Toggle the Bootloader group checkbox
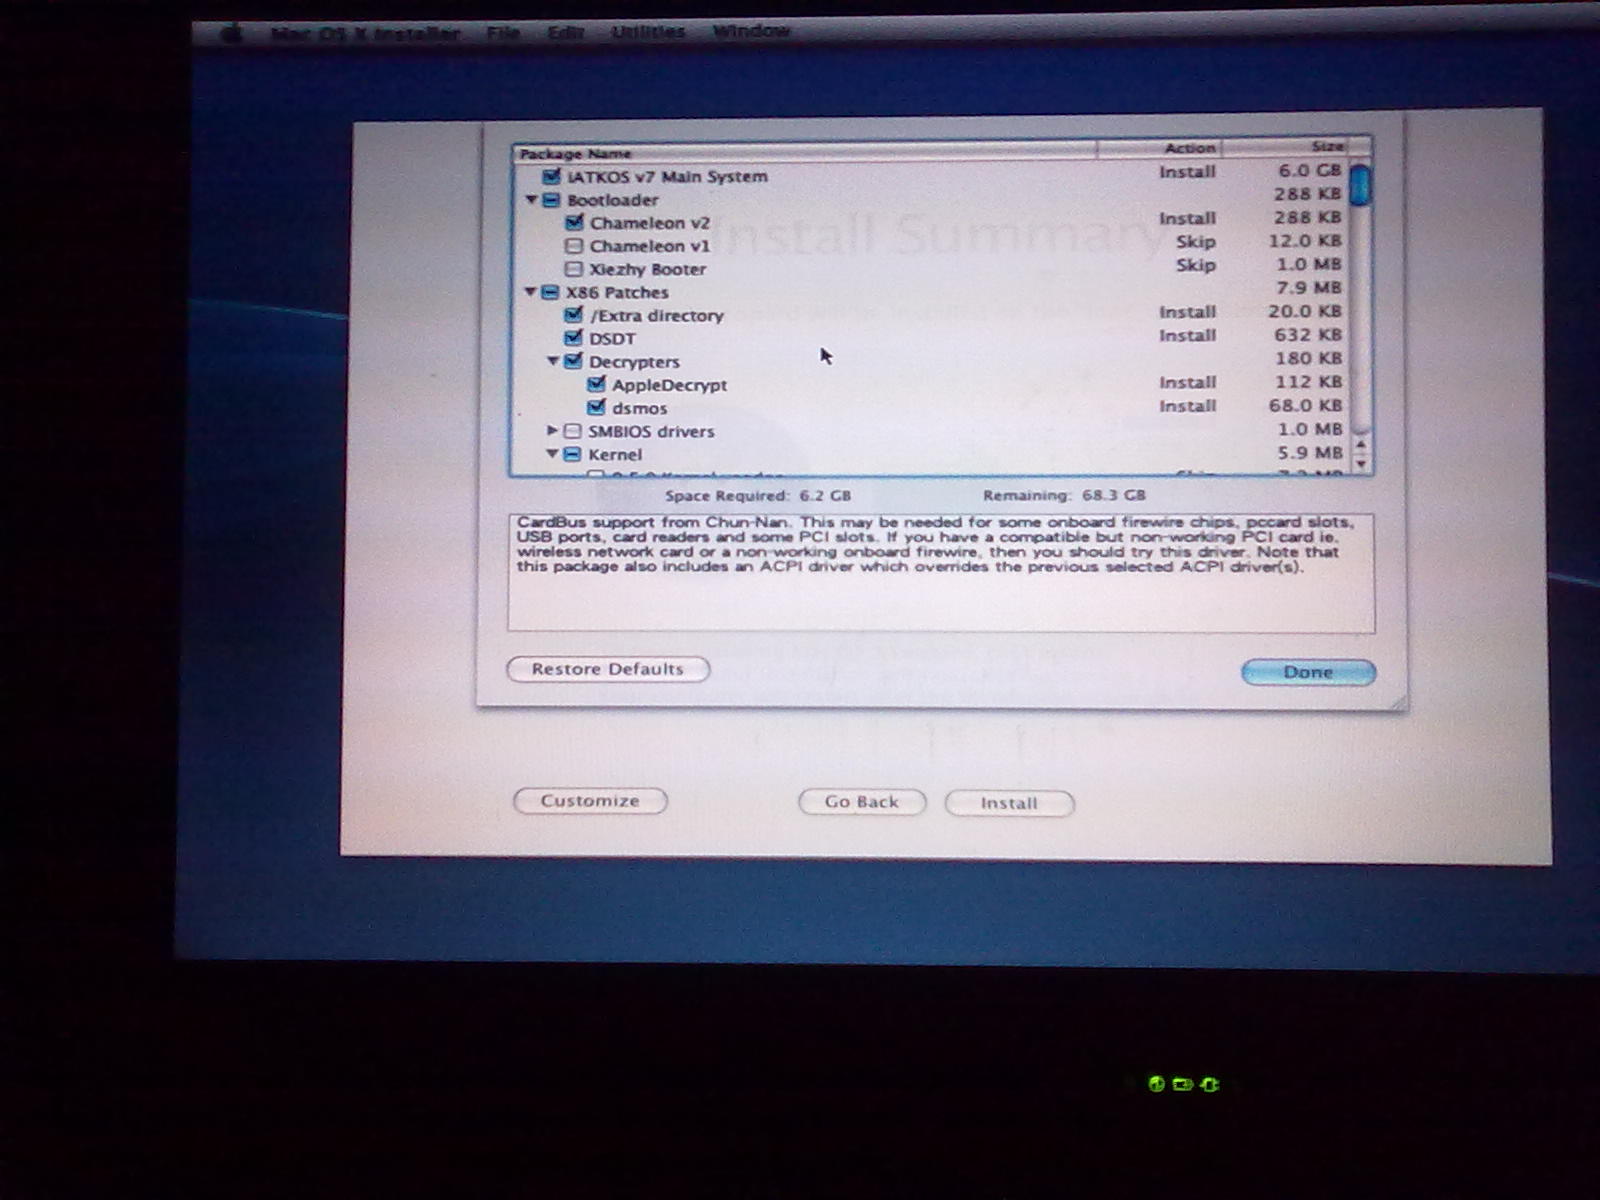 pos(551,200)
